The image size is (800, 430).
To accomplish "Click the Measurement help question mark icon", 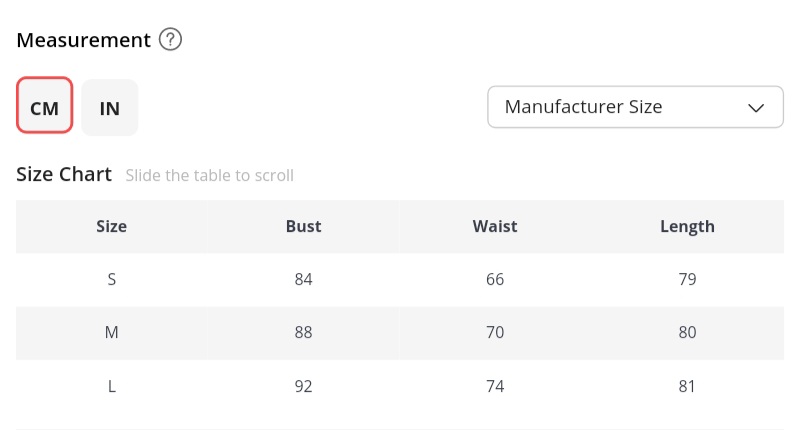I will [x=172, y=41].
